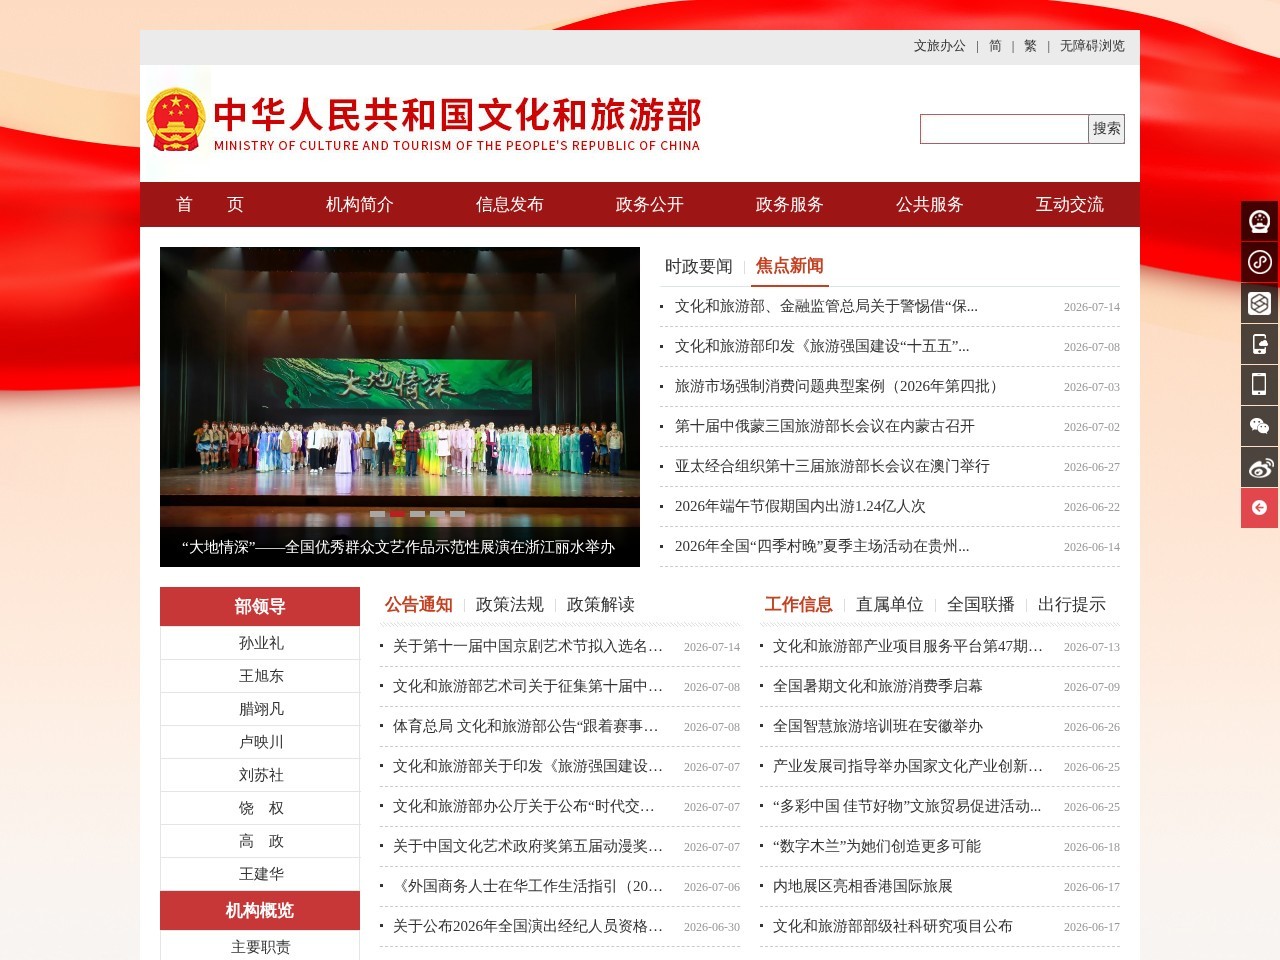Open the mini-program sidebar icon
Image resolution: width=1280 pixels, height=960 pixels.
[x=1260, y=262]
